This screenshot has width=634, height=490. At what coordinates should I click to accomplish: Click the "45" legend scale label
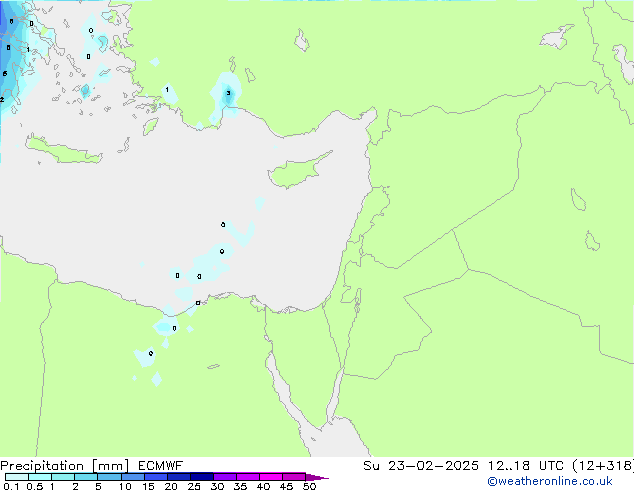coord(287,486)
